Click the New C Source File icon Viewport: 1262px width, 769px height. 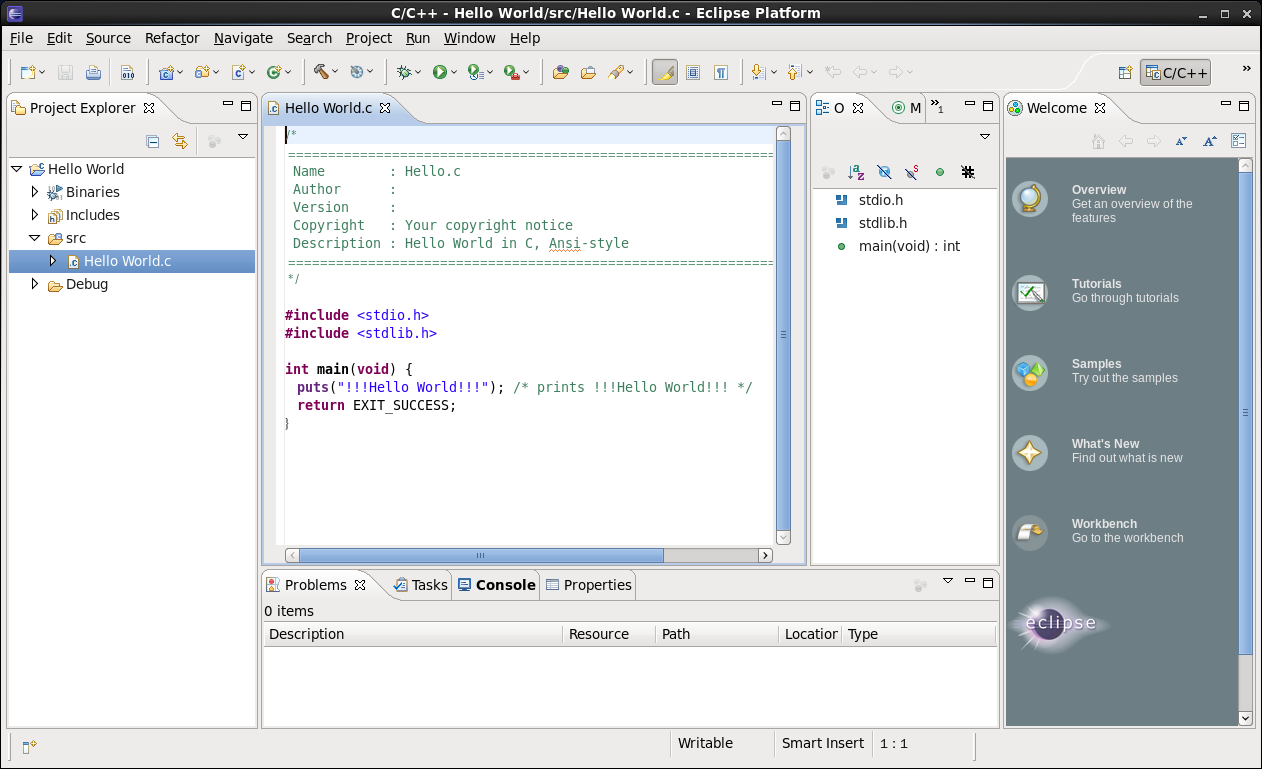[238, 72]
